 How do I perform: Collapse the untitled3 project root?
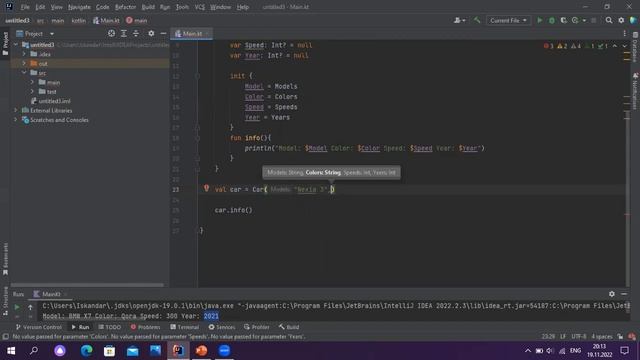[16, 44]
